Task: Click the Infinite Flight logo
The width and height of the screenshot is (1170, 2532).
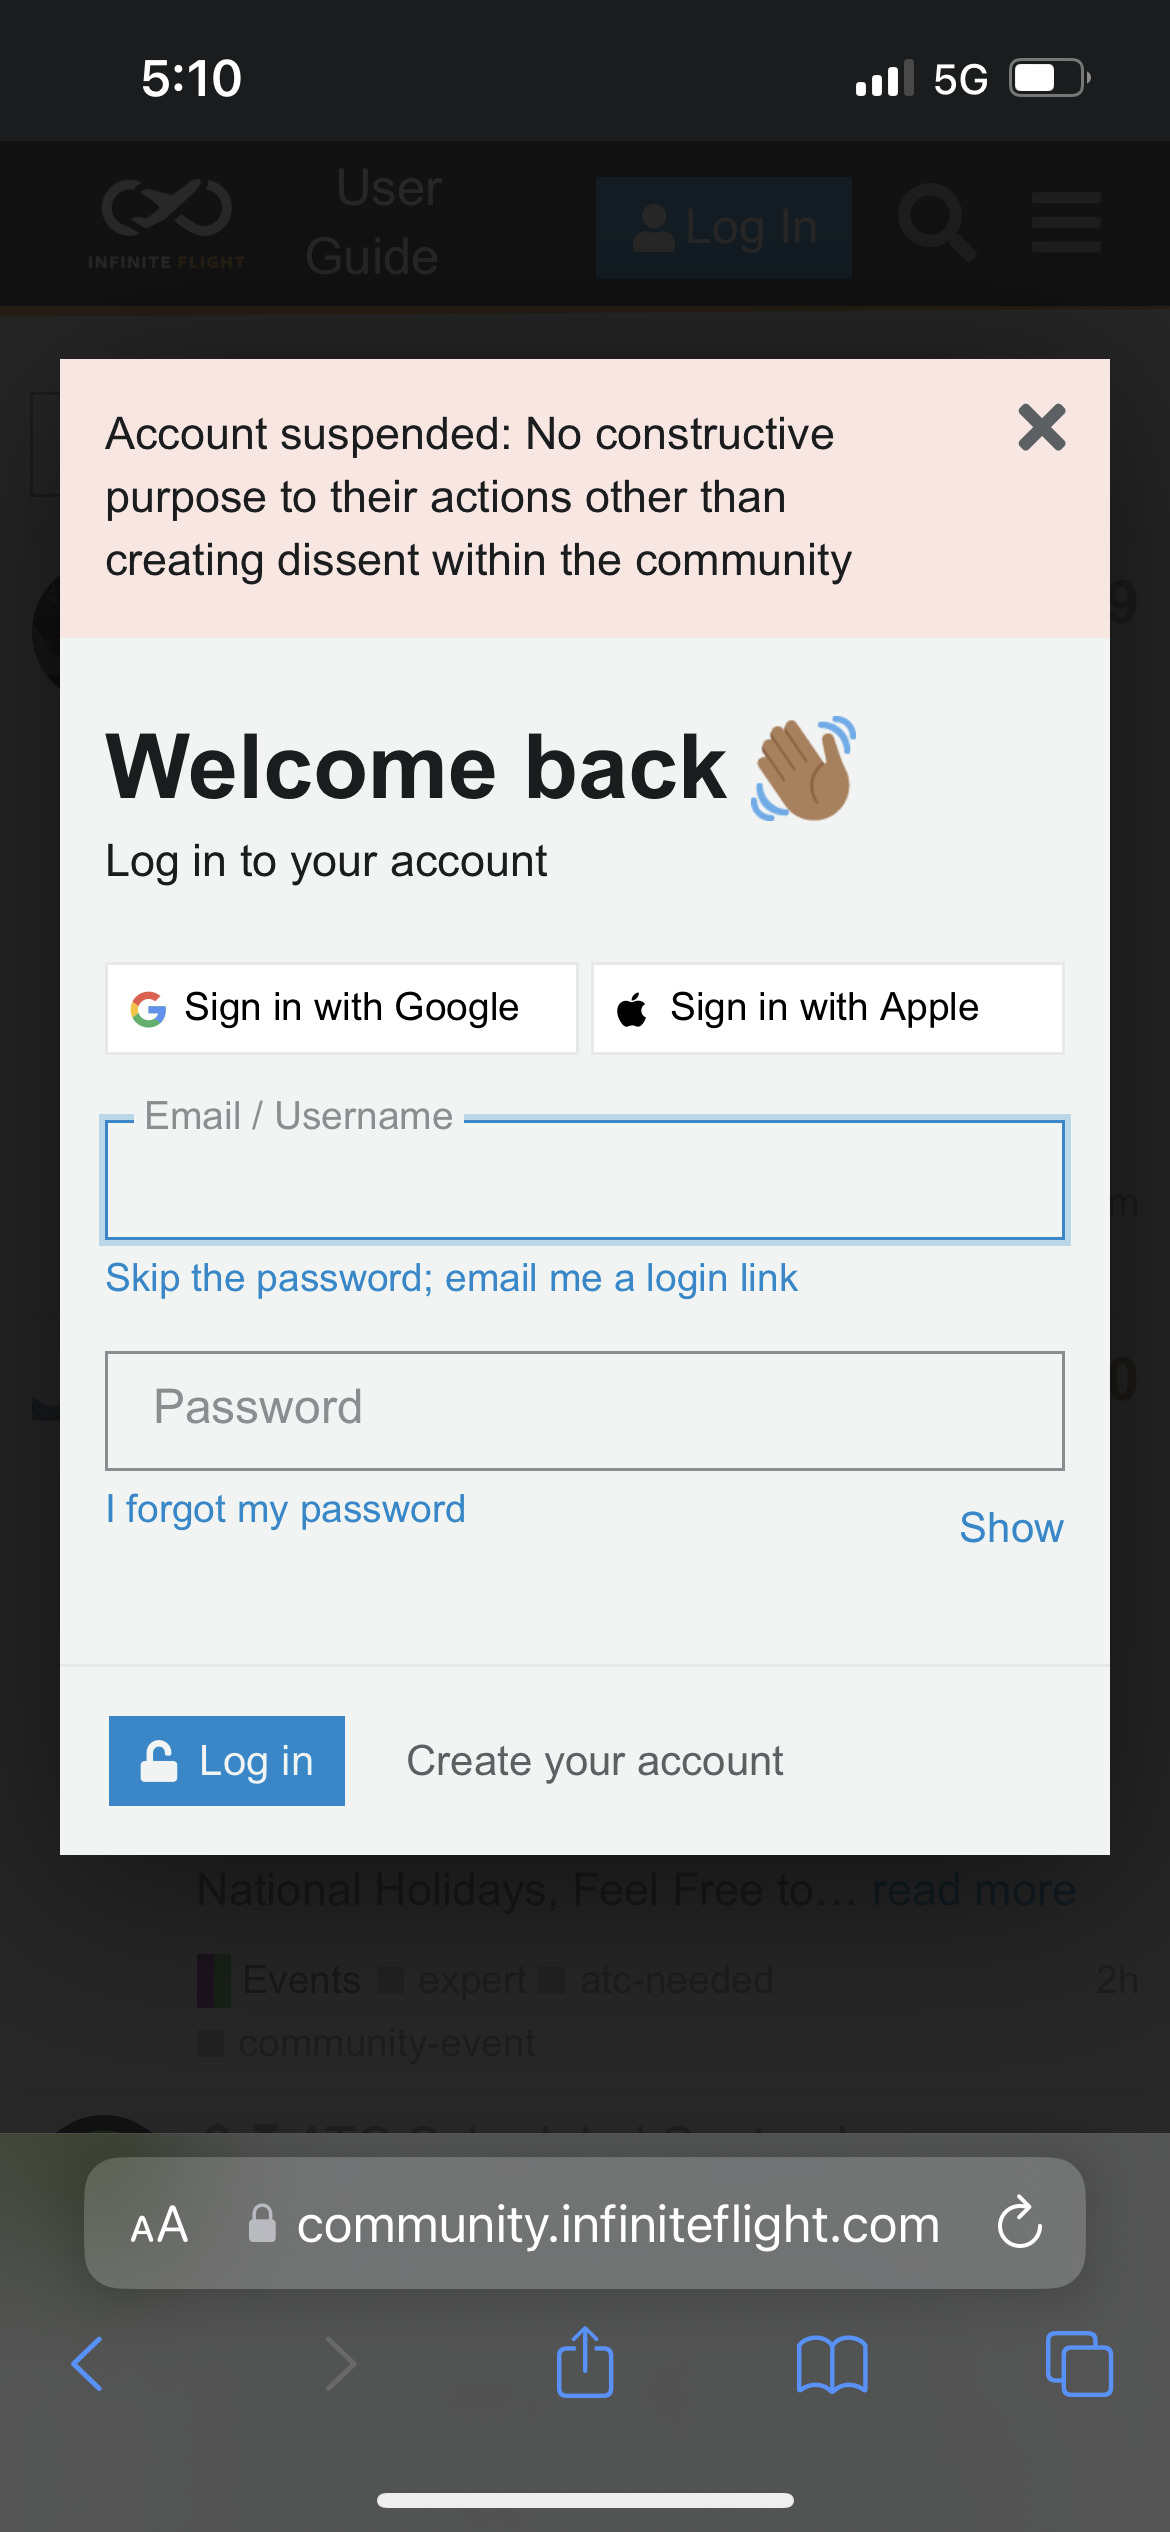Action: (x=167, y=224)
